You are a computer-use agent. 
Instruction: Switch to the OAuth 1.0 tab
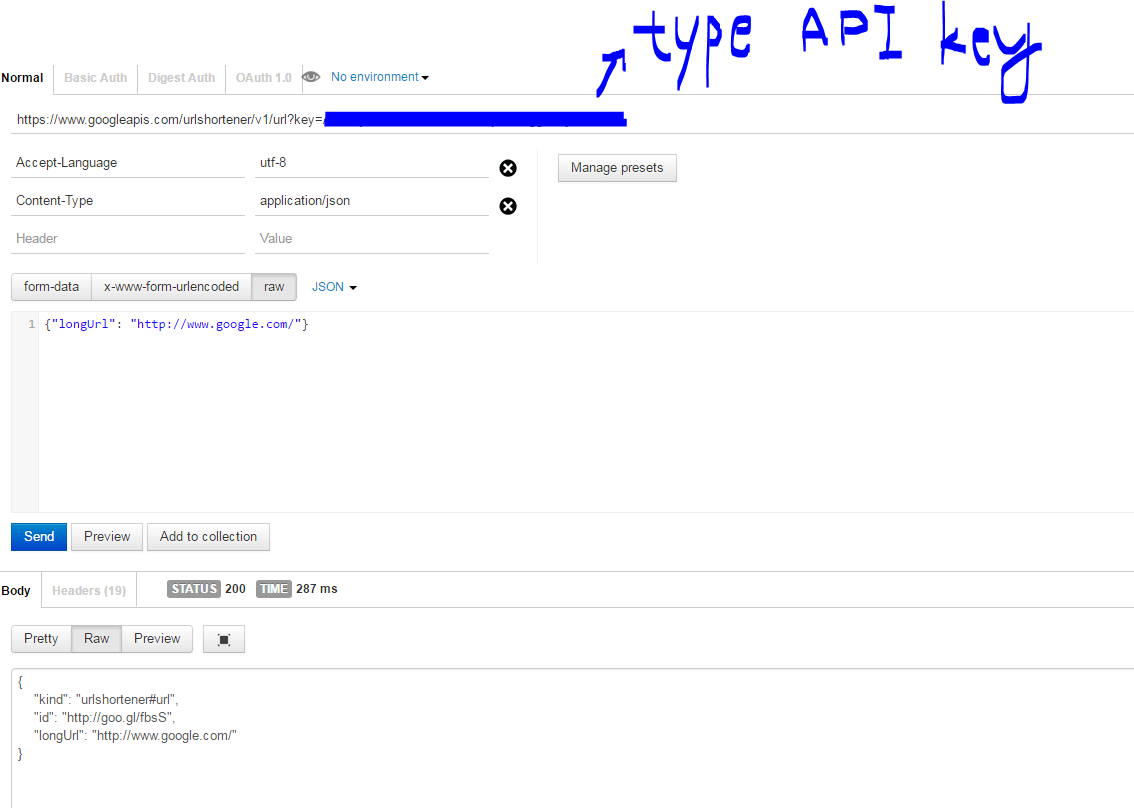[263, 78]
